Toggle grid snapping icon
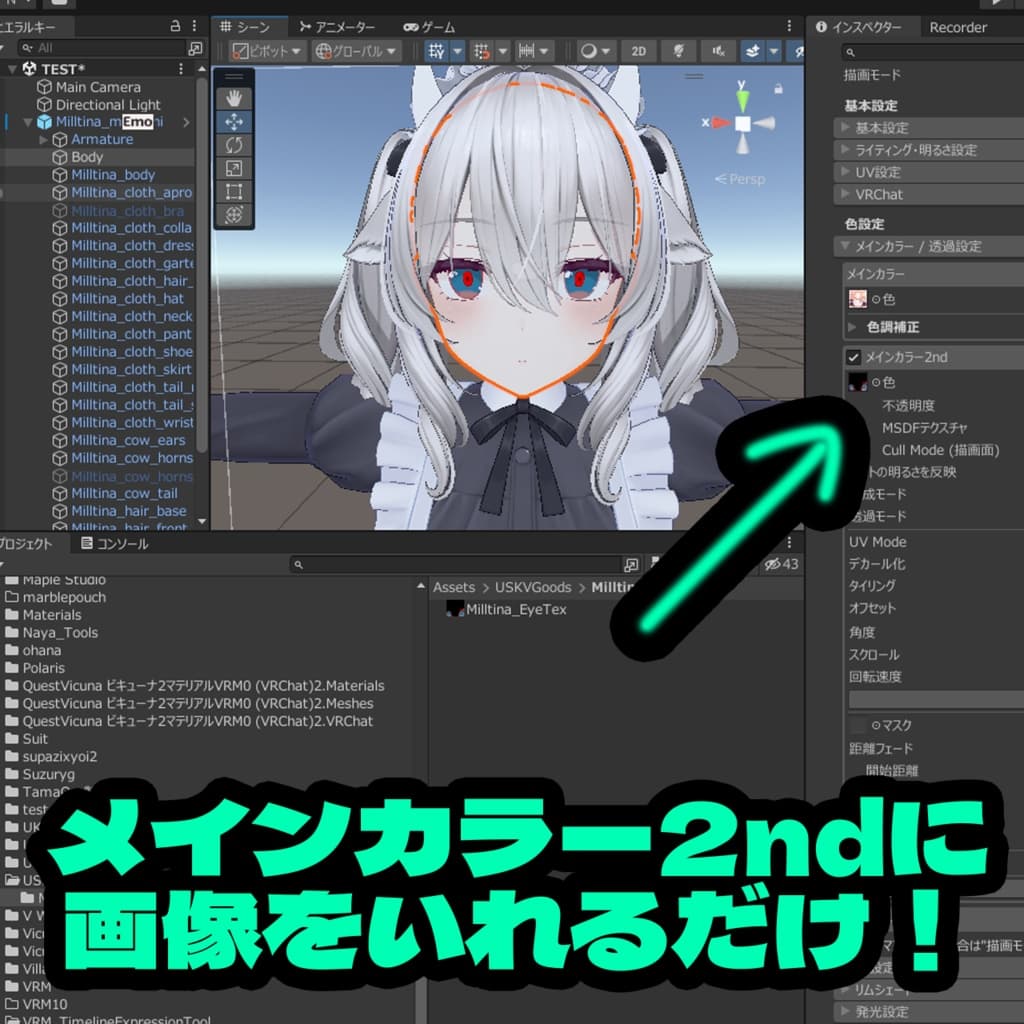The height and width of the screenshot is (1024, 1024). tap(482, 51)
